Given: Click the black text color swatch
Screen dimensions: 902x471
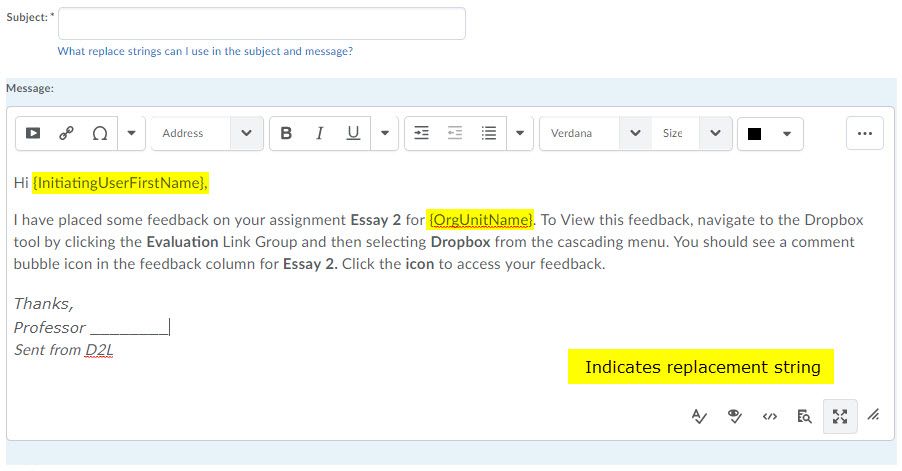Looking at the screenshot, I should coord(755,134).
